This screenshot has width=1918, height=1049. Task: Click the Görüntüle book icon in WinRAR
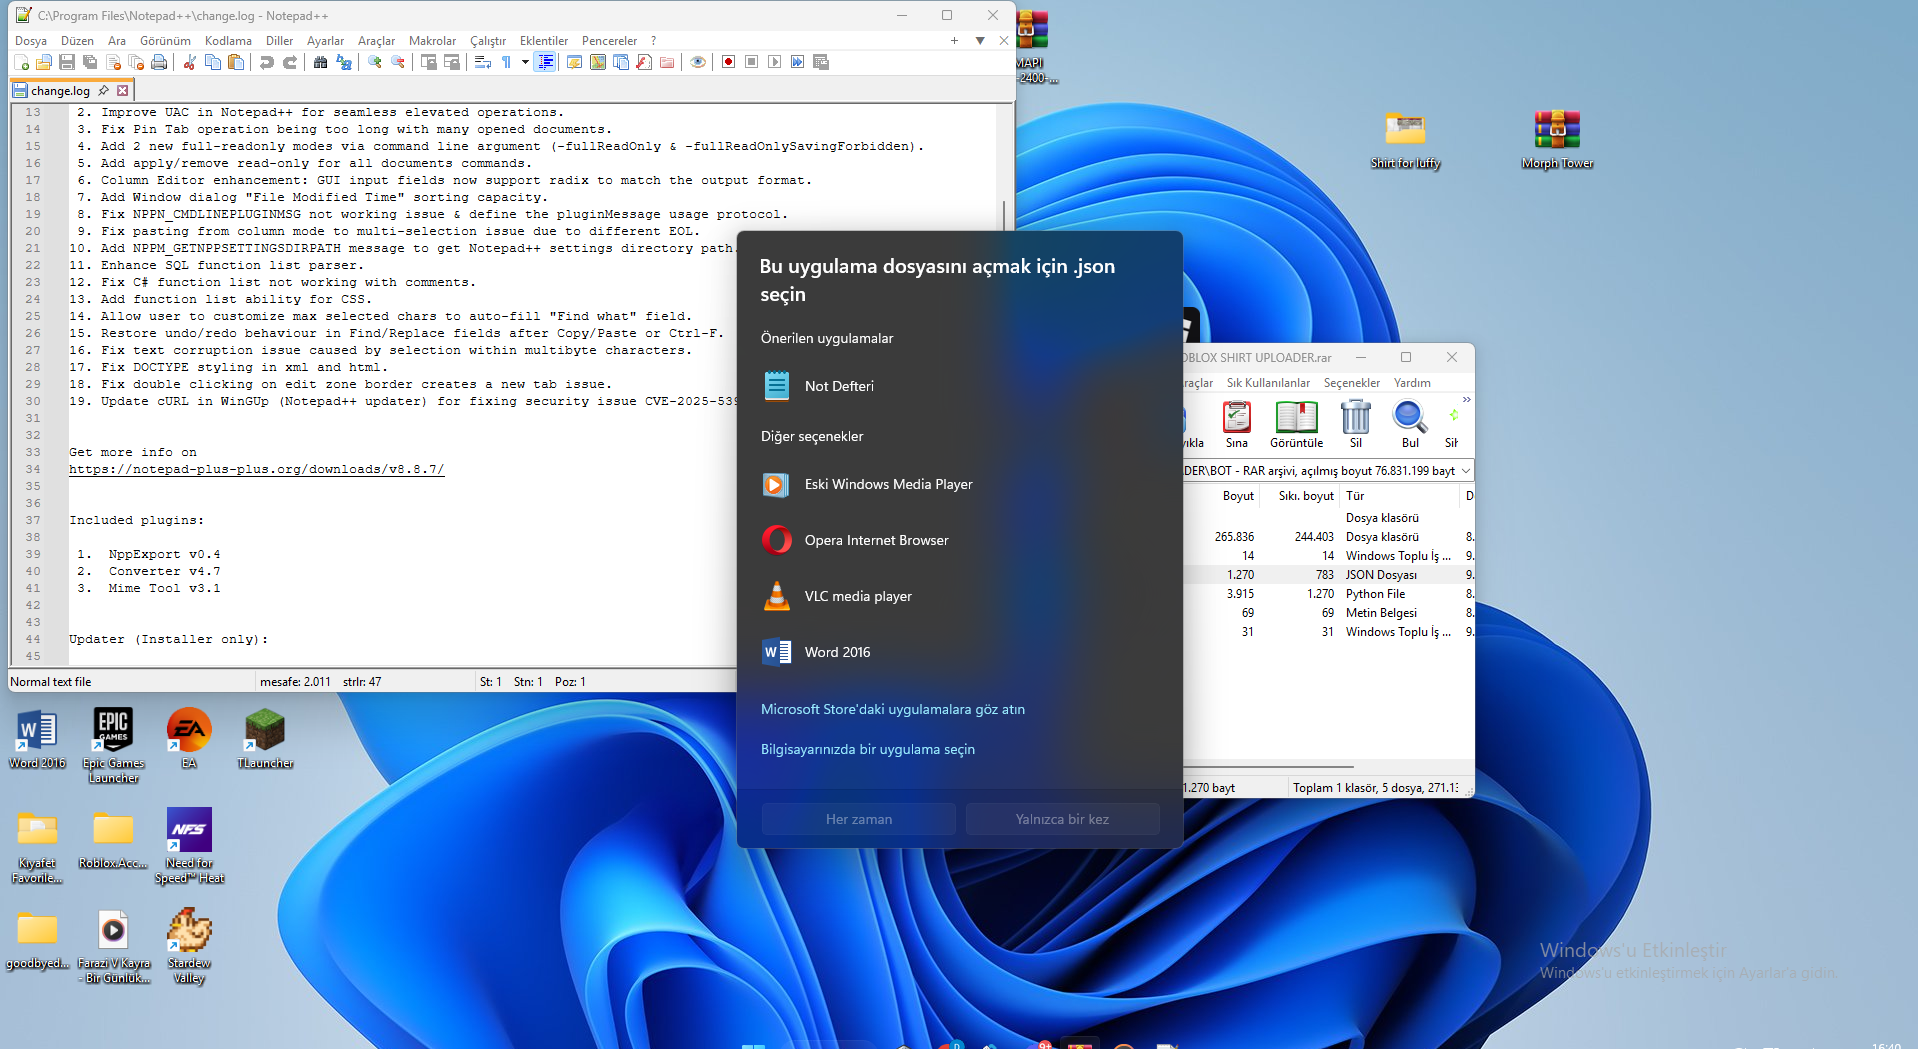tap(1296, 417)
